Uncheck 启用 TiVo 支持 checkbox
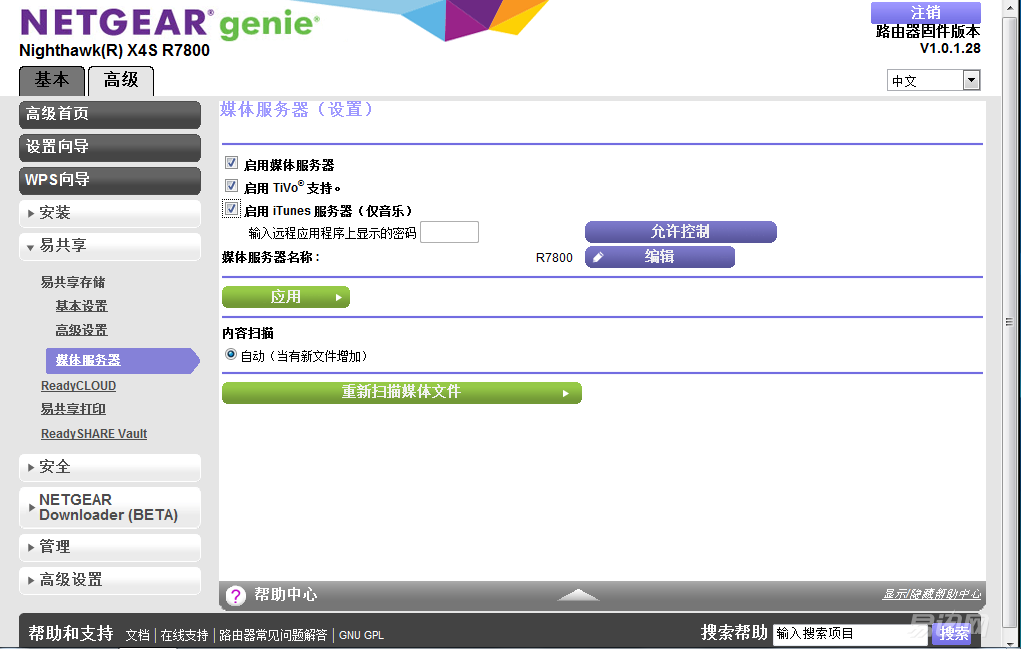 pos(231,186)
